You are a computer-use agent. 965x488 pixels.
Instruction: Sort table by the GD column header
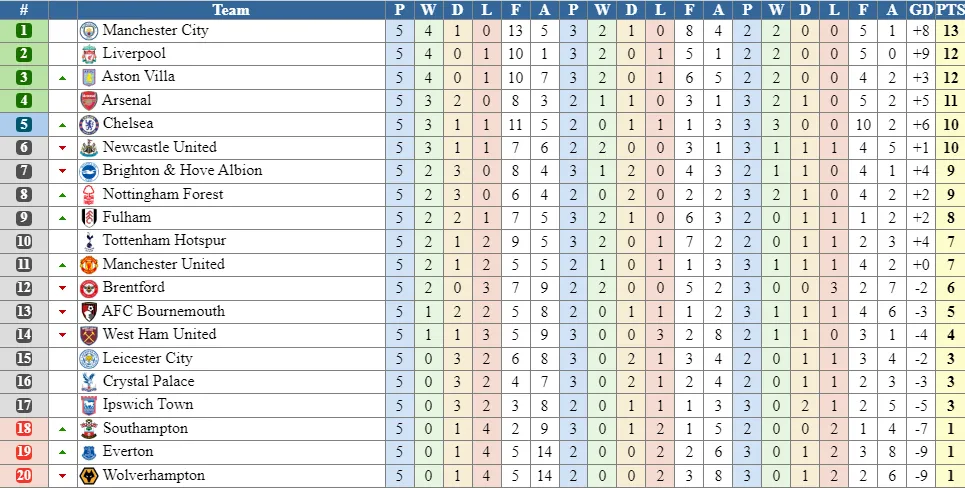[921, 10]
